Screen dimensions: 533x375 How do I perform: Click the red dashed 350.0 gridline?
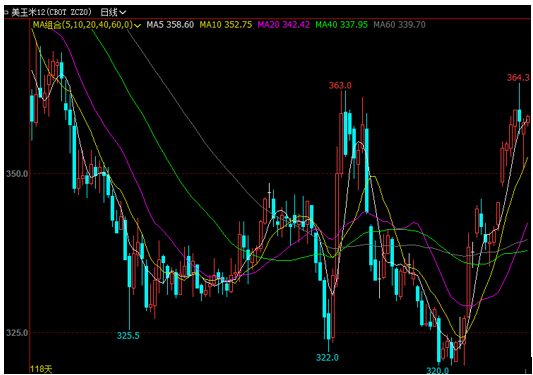click(x=280, y=174)
